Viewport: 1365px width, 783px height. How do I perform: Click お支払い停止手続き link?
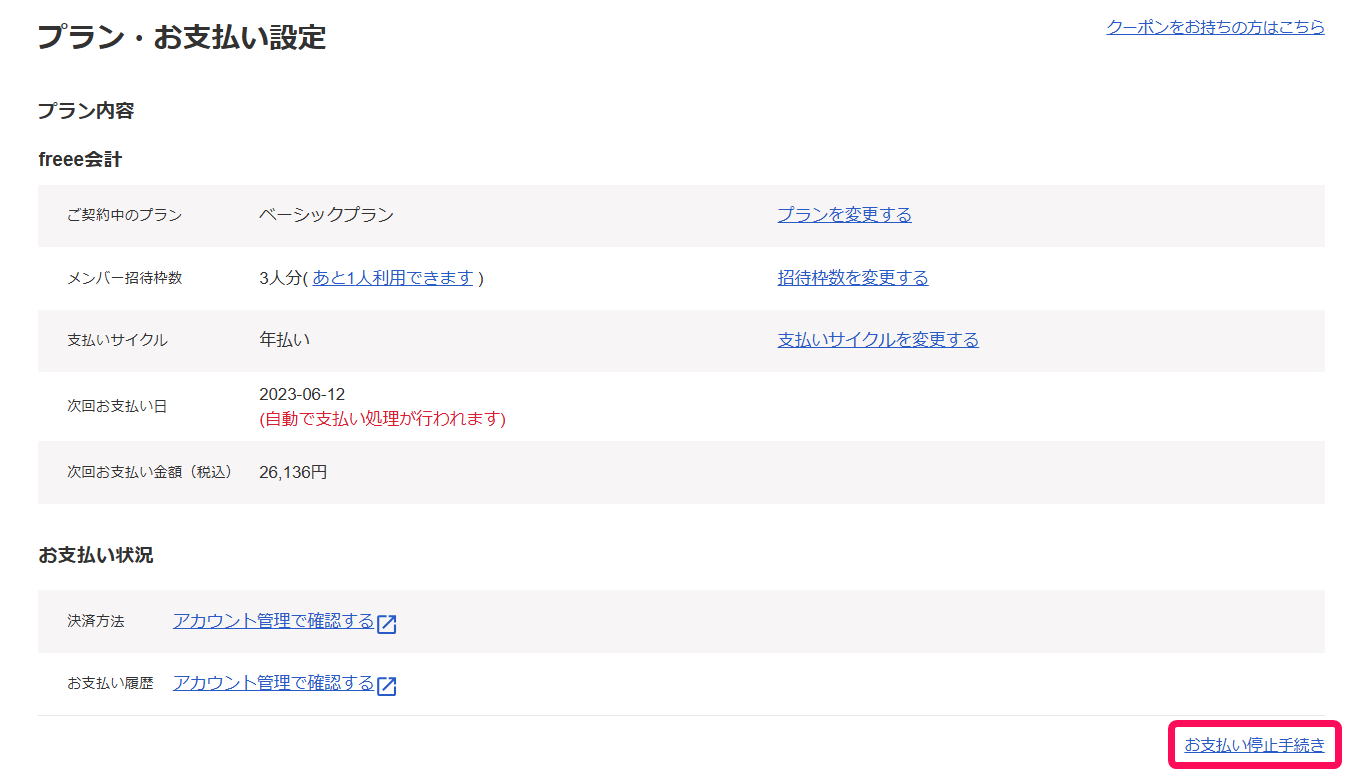[x=1254, y=745]
